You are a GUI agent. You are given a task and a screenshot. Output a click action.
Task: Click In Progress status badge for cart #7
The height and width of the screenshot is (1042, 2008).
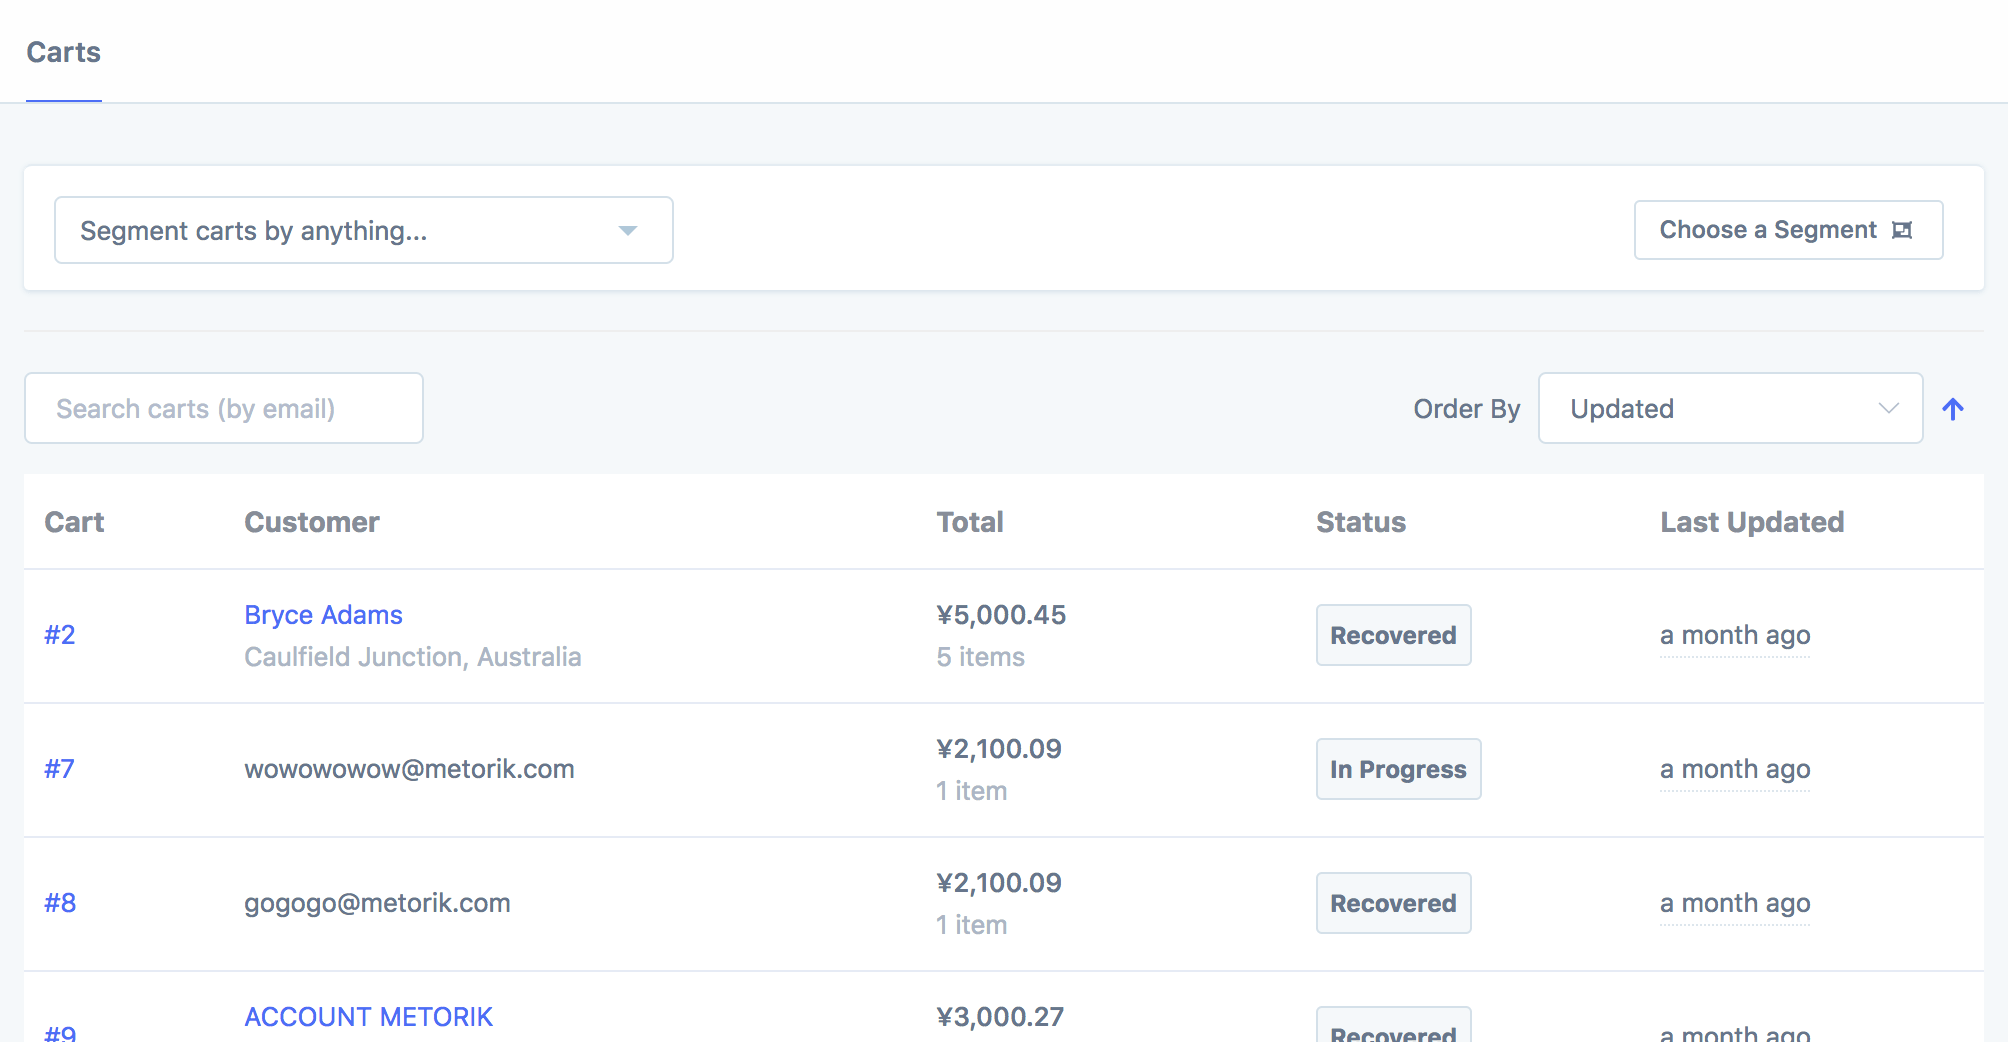click(x=1397, y=769)
